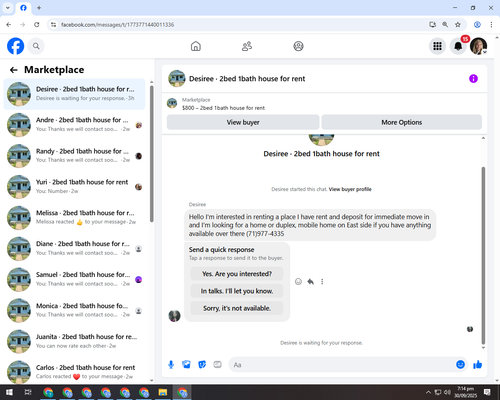Open Chrome profile icon
500x400 pixels.
[x=477, y=25]
